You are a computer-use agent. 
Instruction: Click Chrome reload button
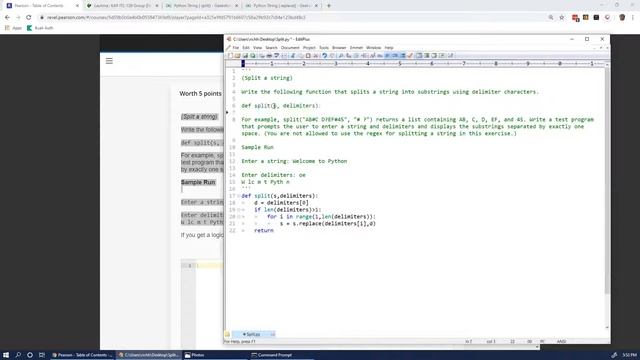[x=29, y=18]
